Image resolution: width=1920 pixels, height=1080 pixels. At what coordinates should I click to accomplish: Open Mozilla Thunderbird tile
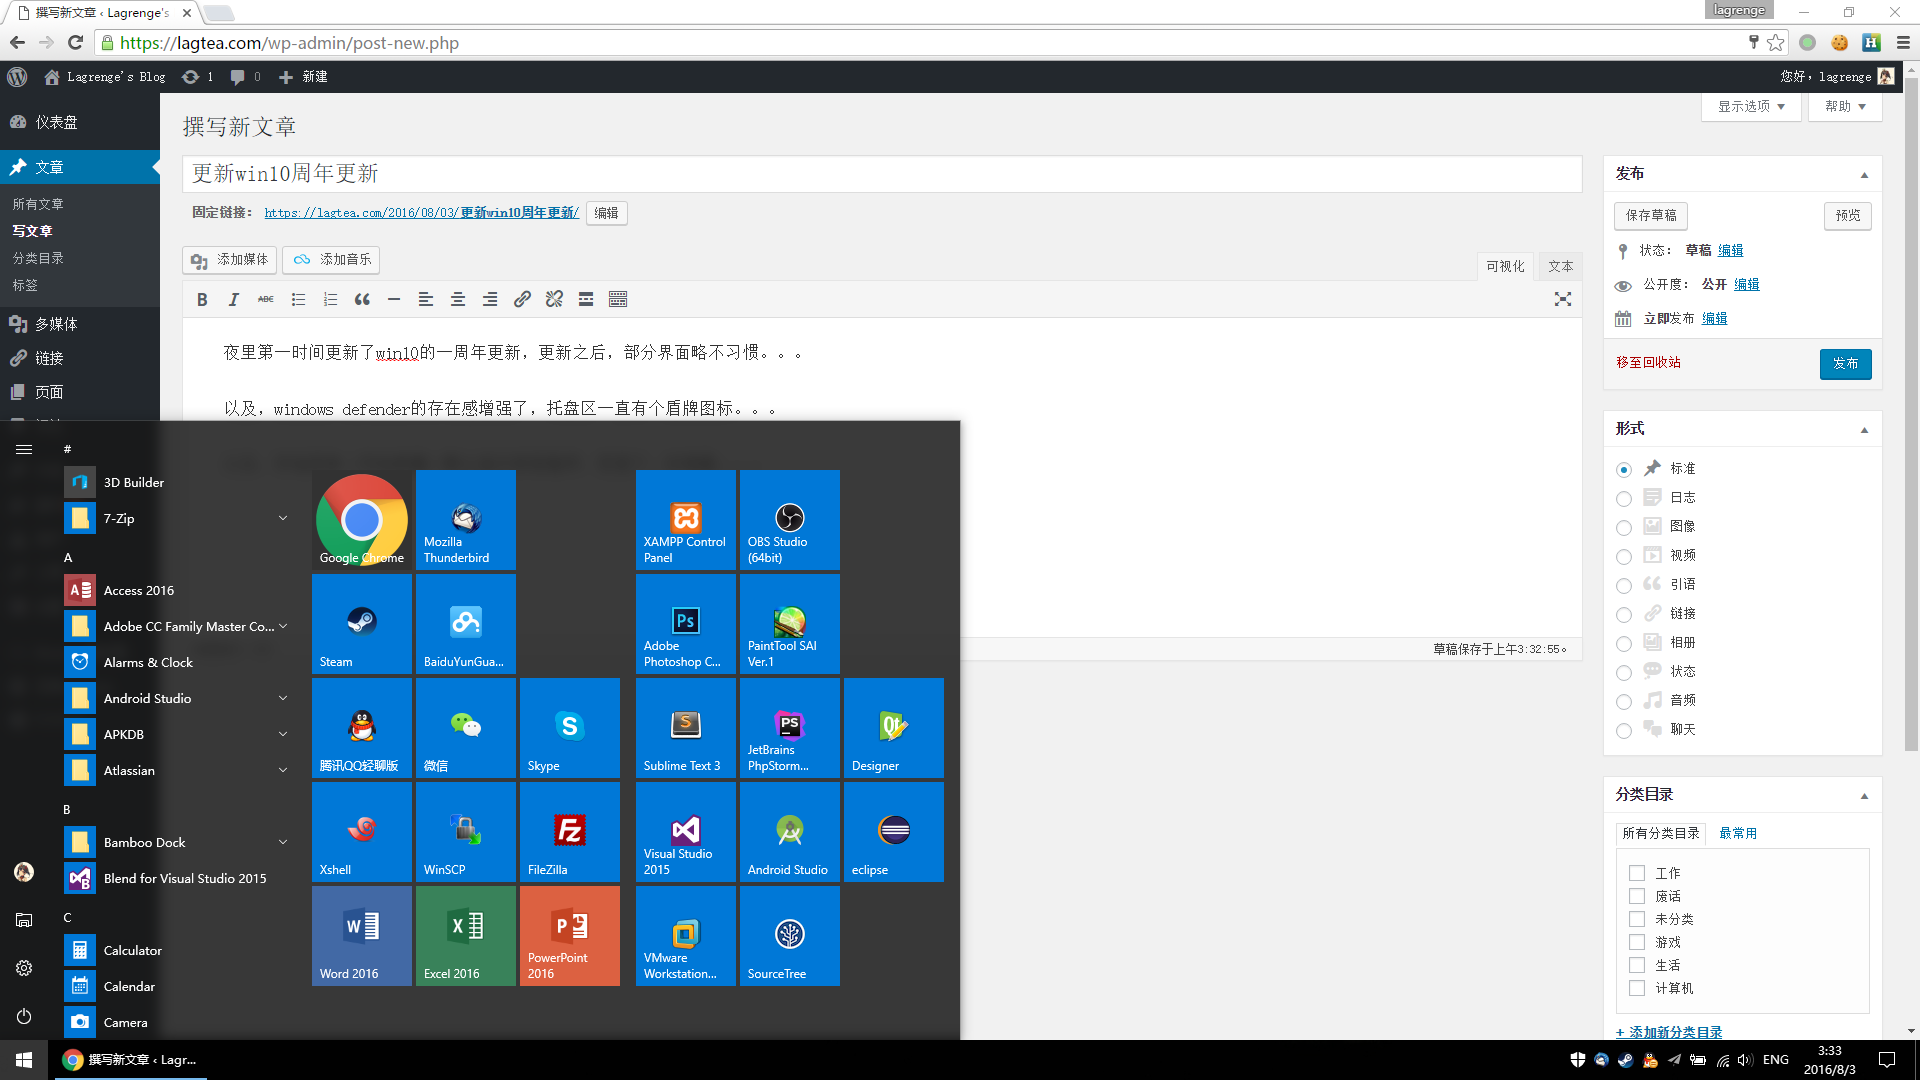click(x=466, y=520)
